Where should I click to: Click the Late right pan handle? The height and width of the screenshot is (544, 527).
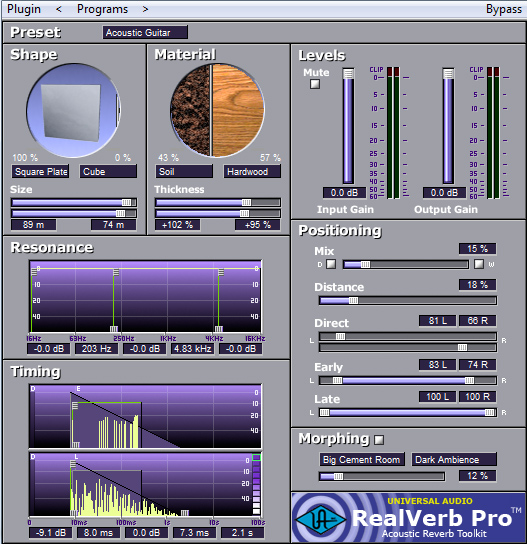pyautogui.click(x=490, y=412)
